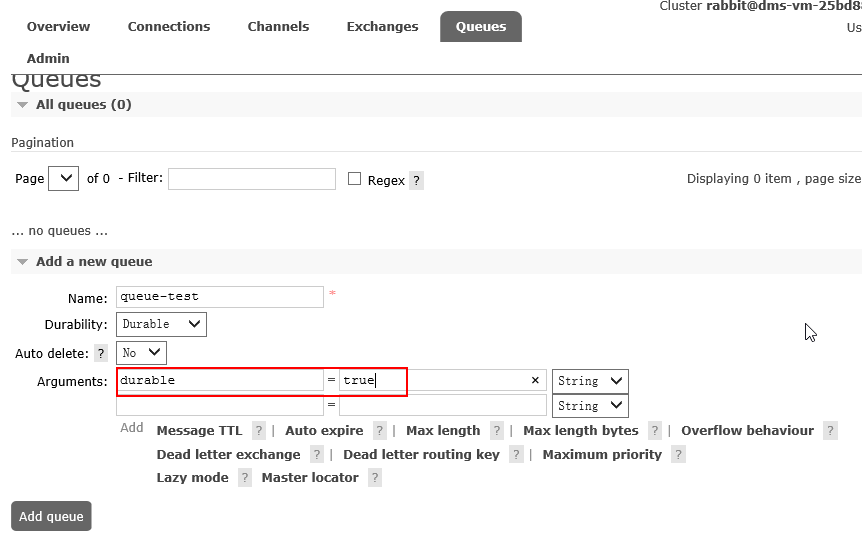This screenshot has width=862, height=535.
Task: Click the queue Filter text field
Action: (251, 179)
